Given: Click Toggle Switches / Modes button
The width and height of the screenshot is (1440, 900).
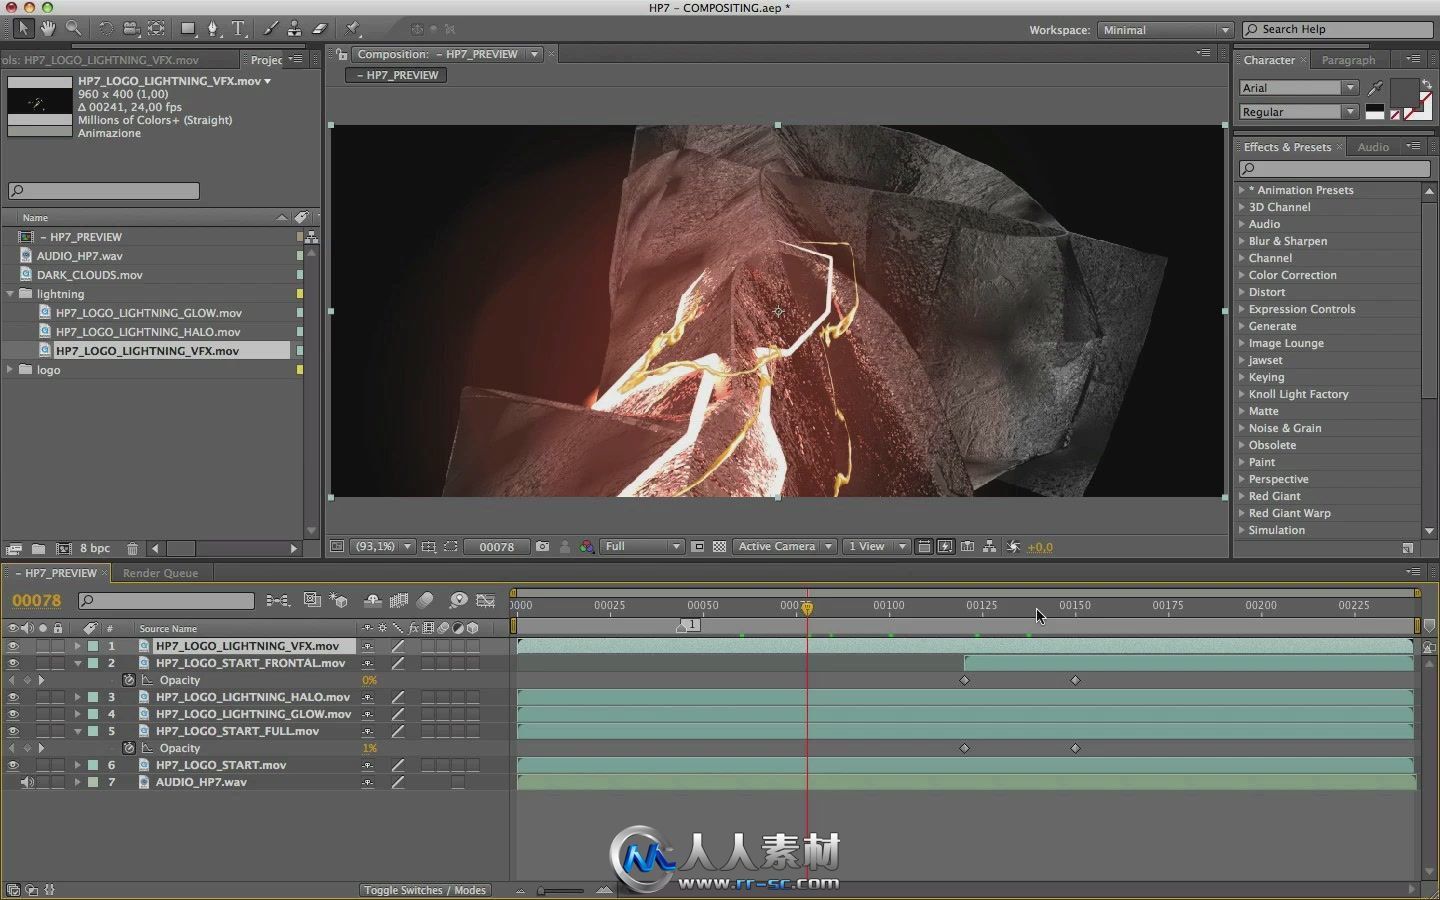Looking at the screenshot, I should 424,890.
